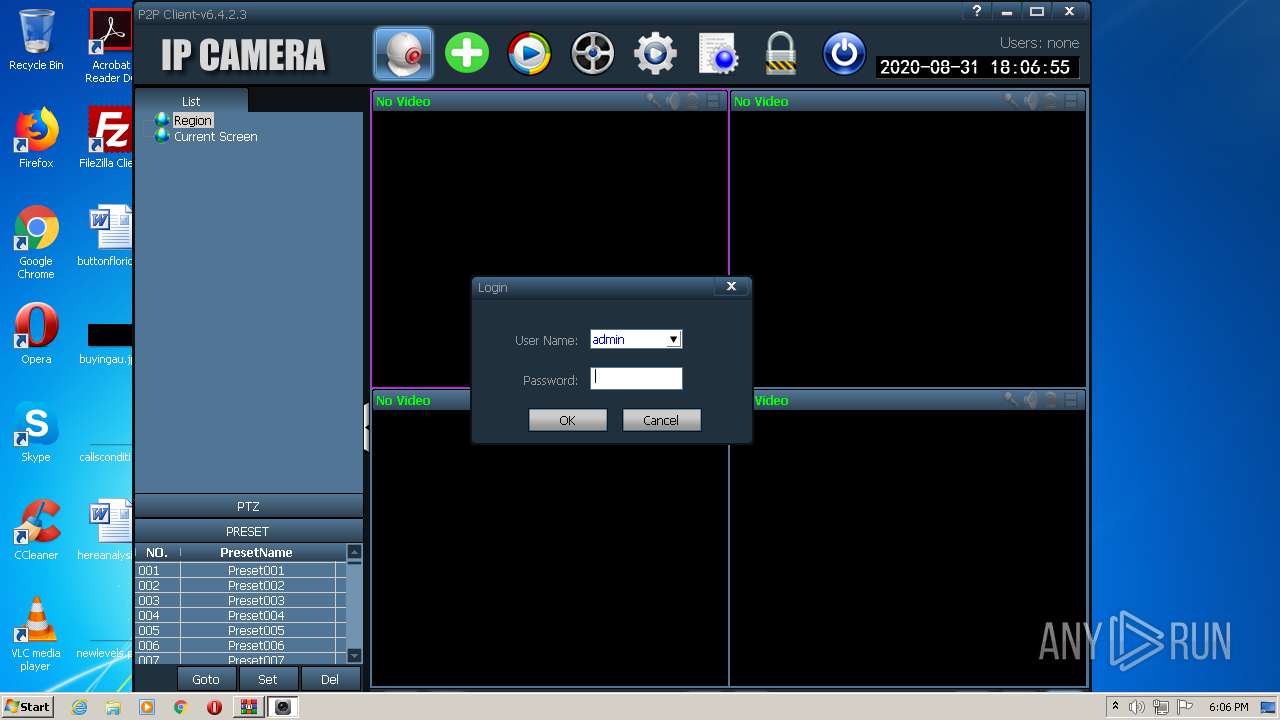The image size is (1280, 720).
Task: Toggle speaker audio in top-left video pane
Action: click(673, 100)
